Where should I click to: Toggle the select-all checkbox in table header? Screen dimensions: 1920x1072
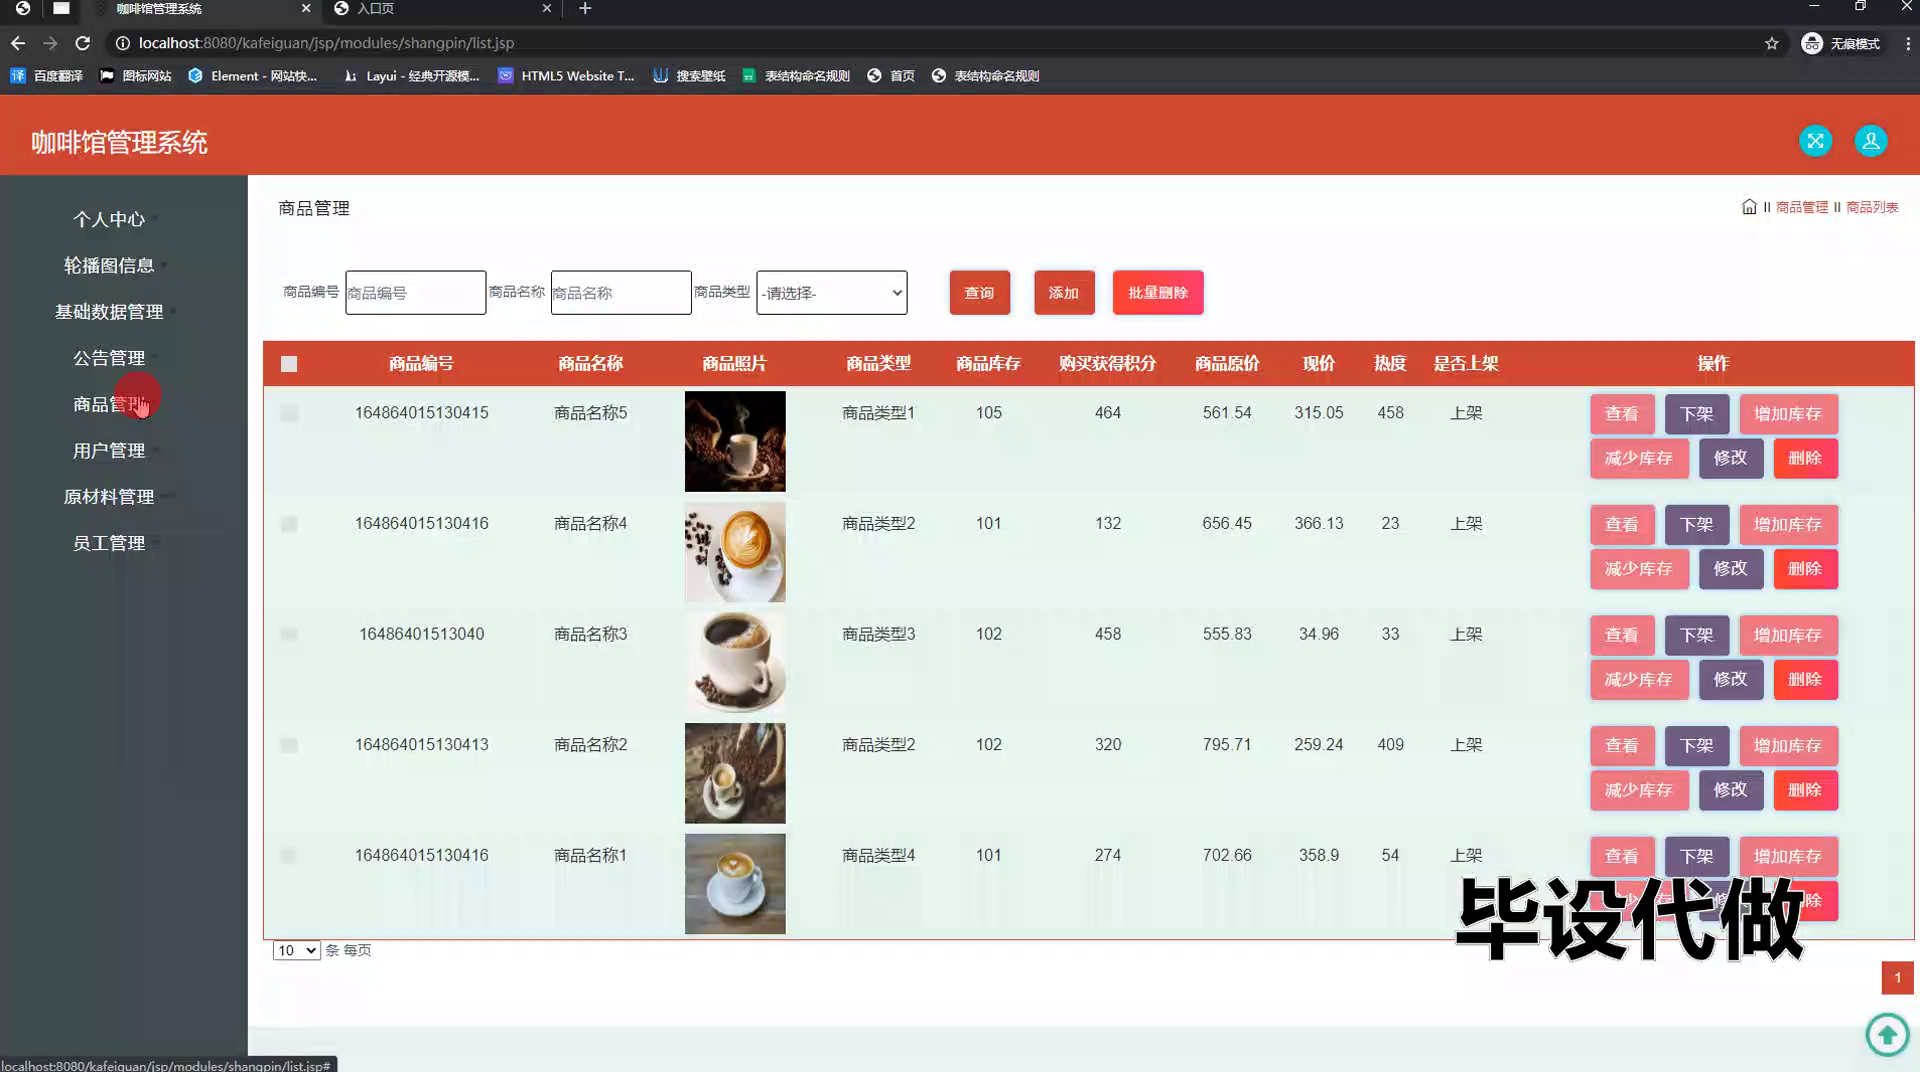289,364
